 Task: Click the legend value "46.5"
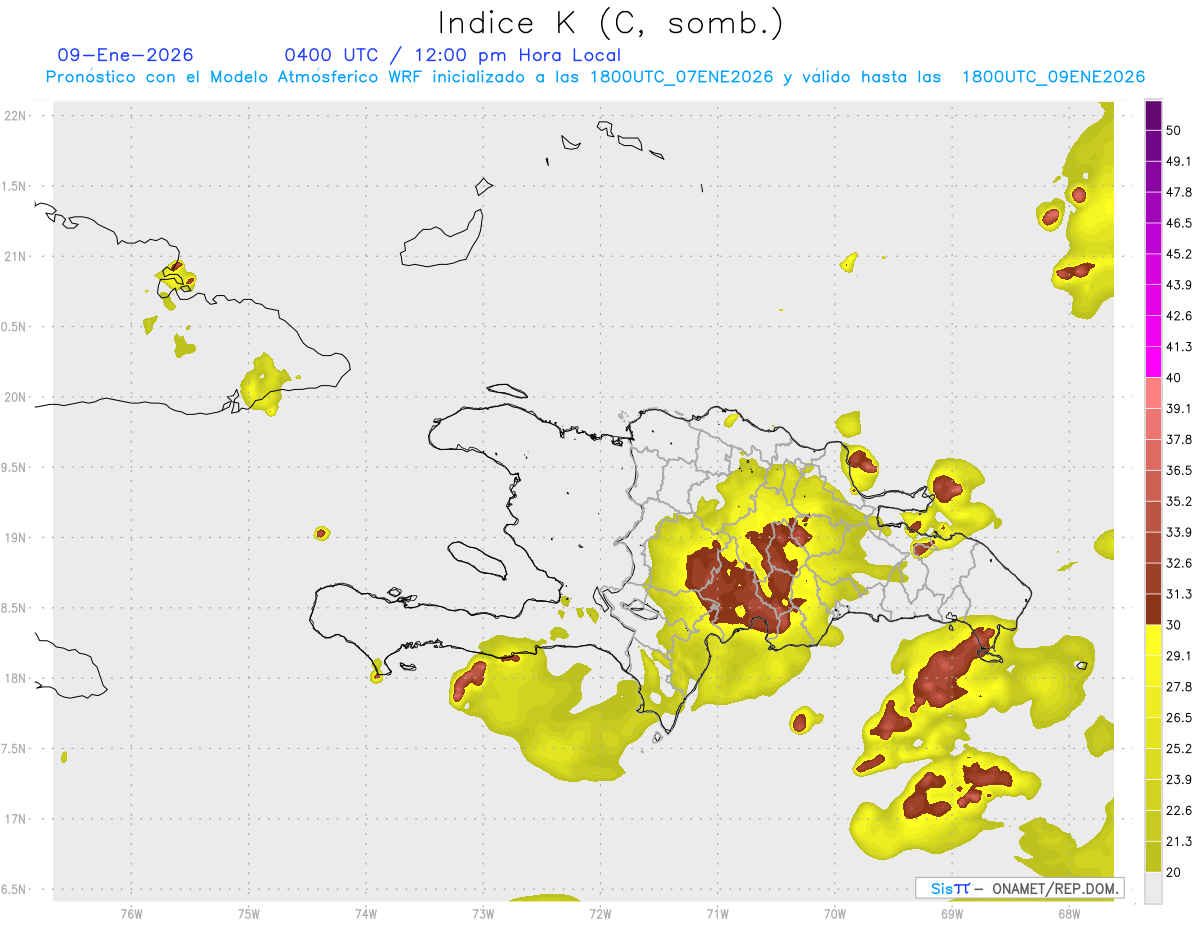1179,223
